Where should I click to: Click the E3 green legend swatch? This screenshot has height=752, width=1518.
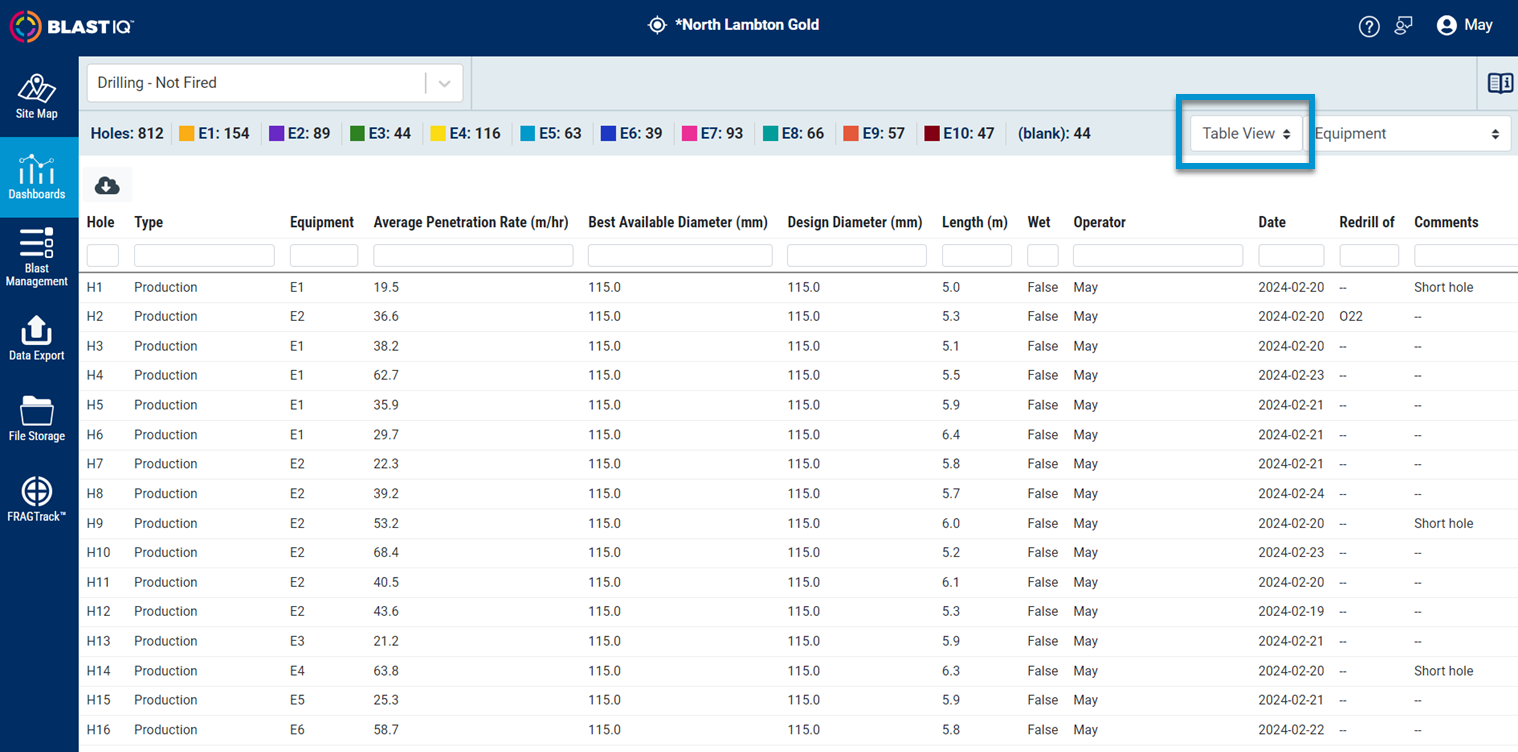[x=357, y=133]
